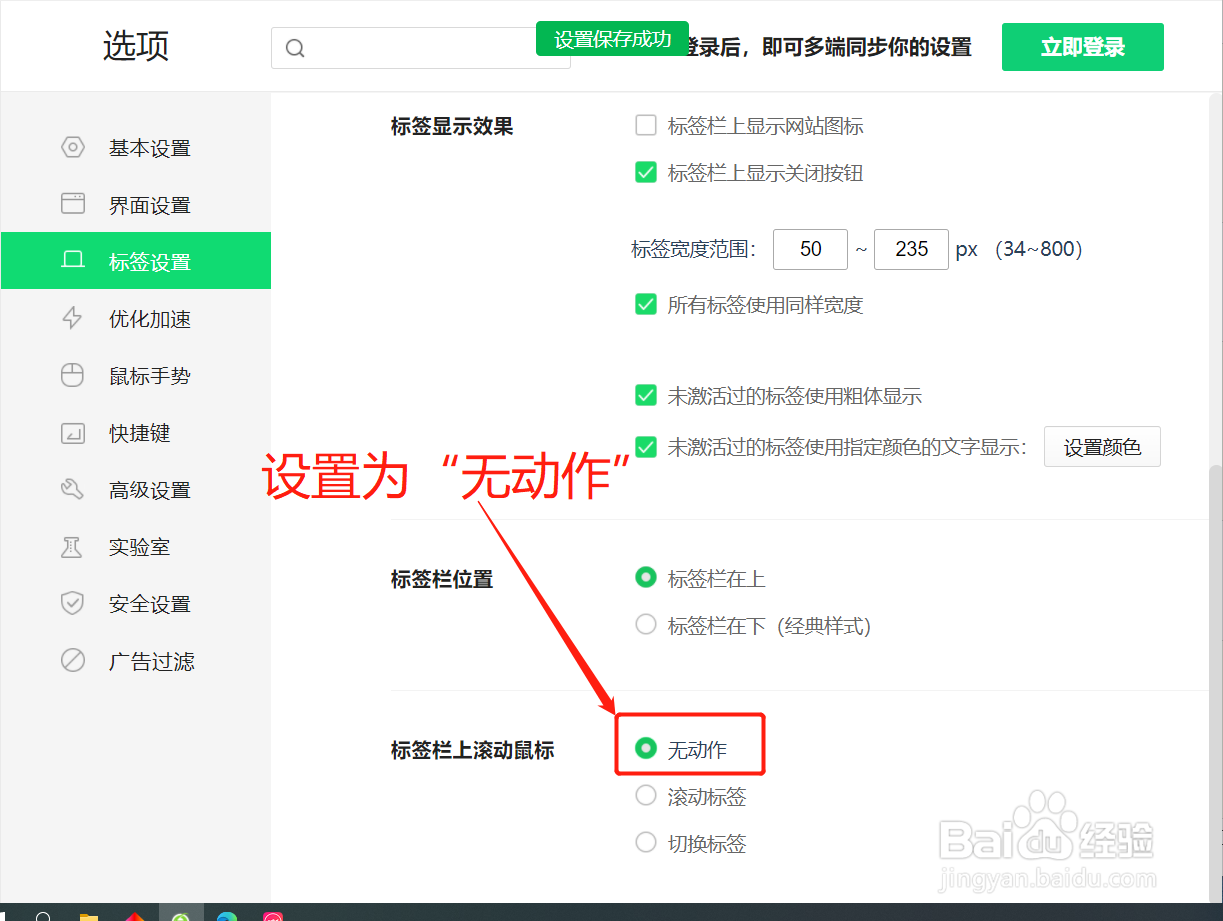The width and height of the screenshot is (1223, 921).
Task: Select the 界面设置 window icon
Action: coord(72,204)
